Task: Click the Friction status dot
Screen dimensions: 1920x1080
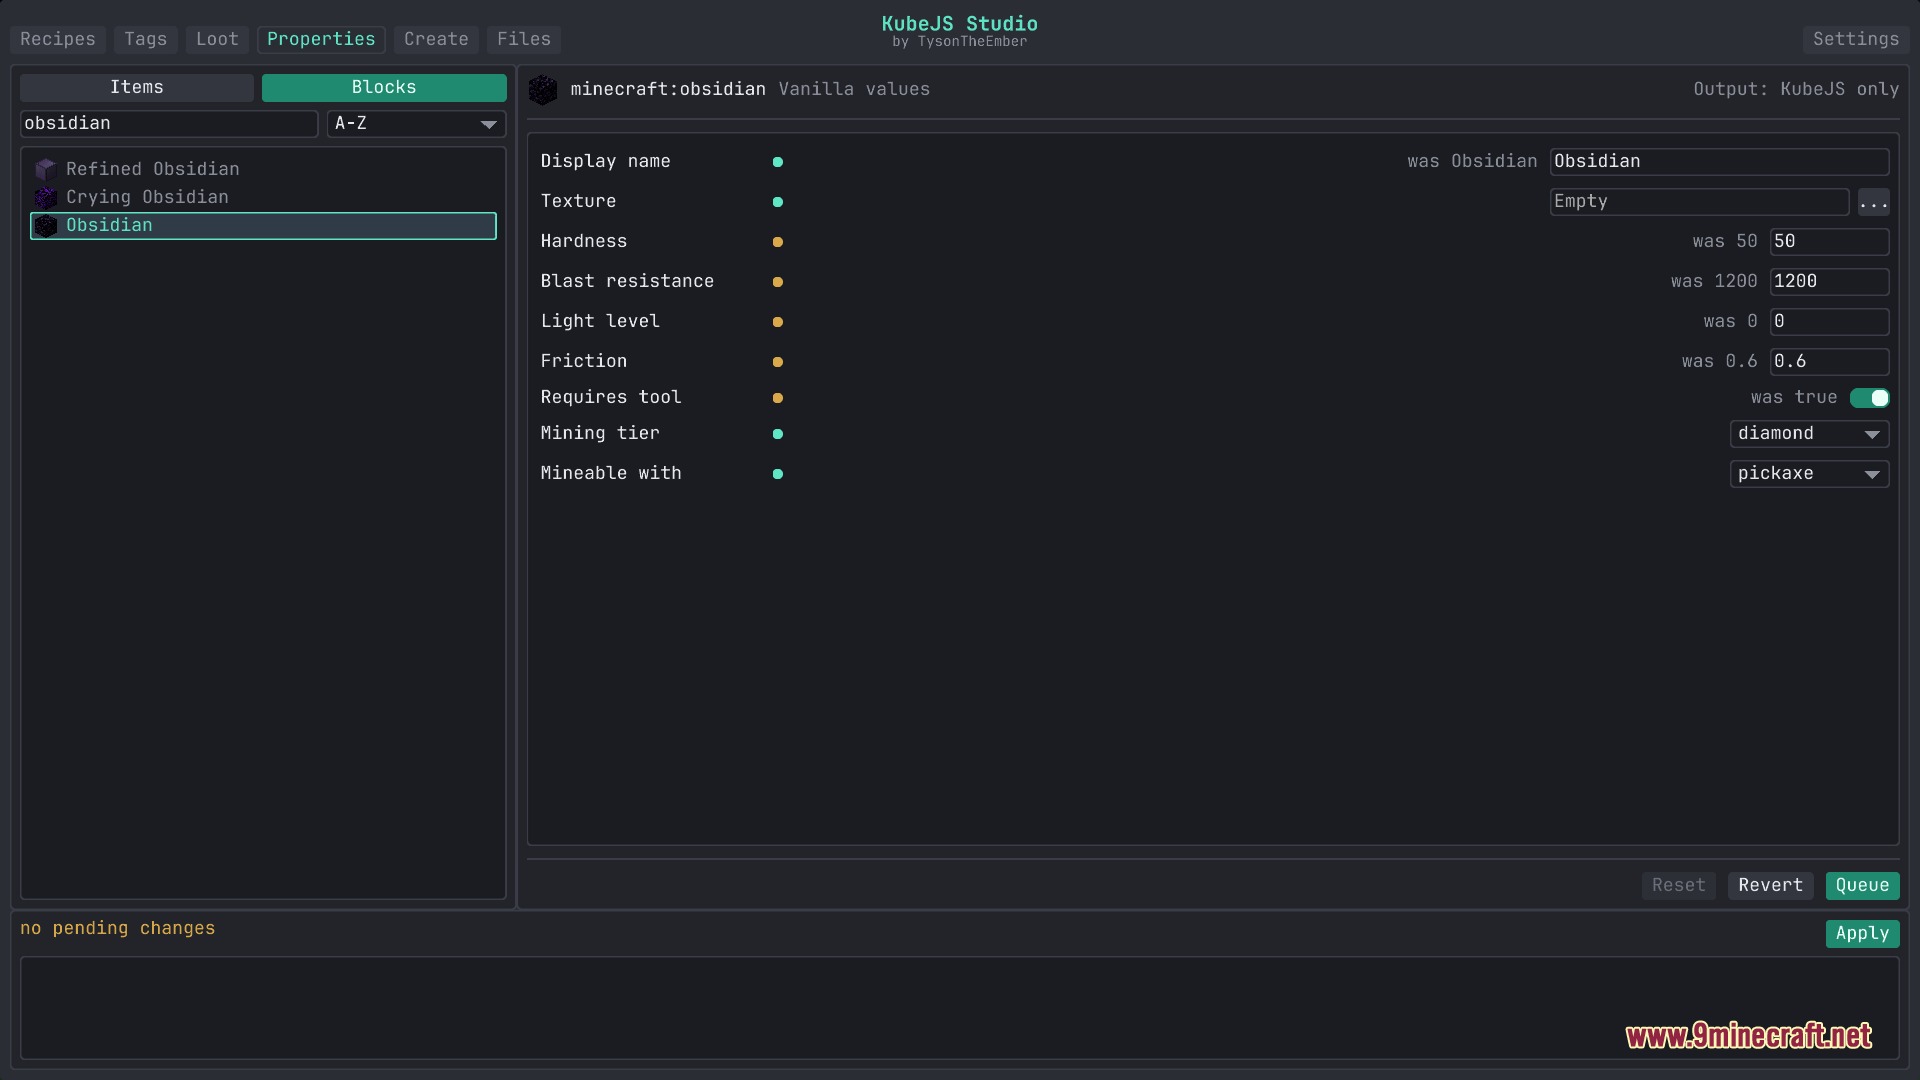Action: click(777, 362)
